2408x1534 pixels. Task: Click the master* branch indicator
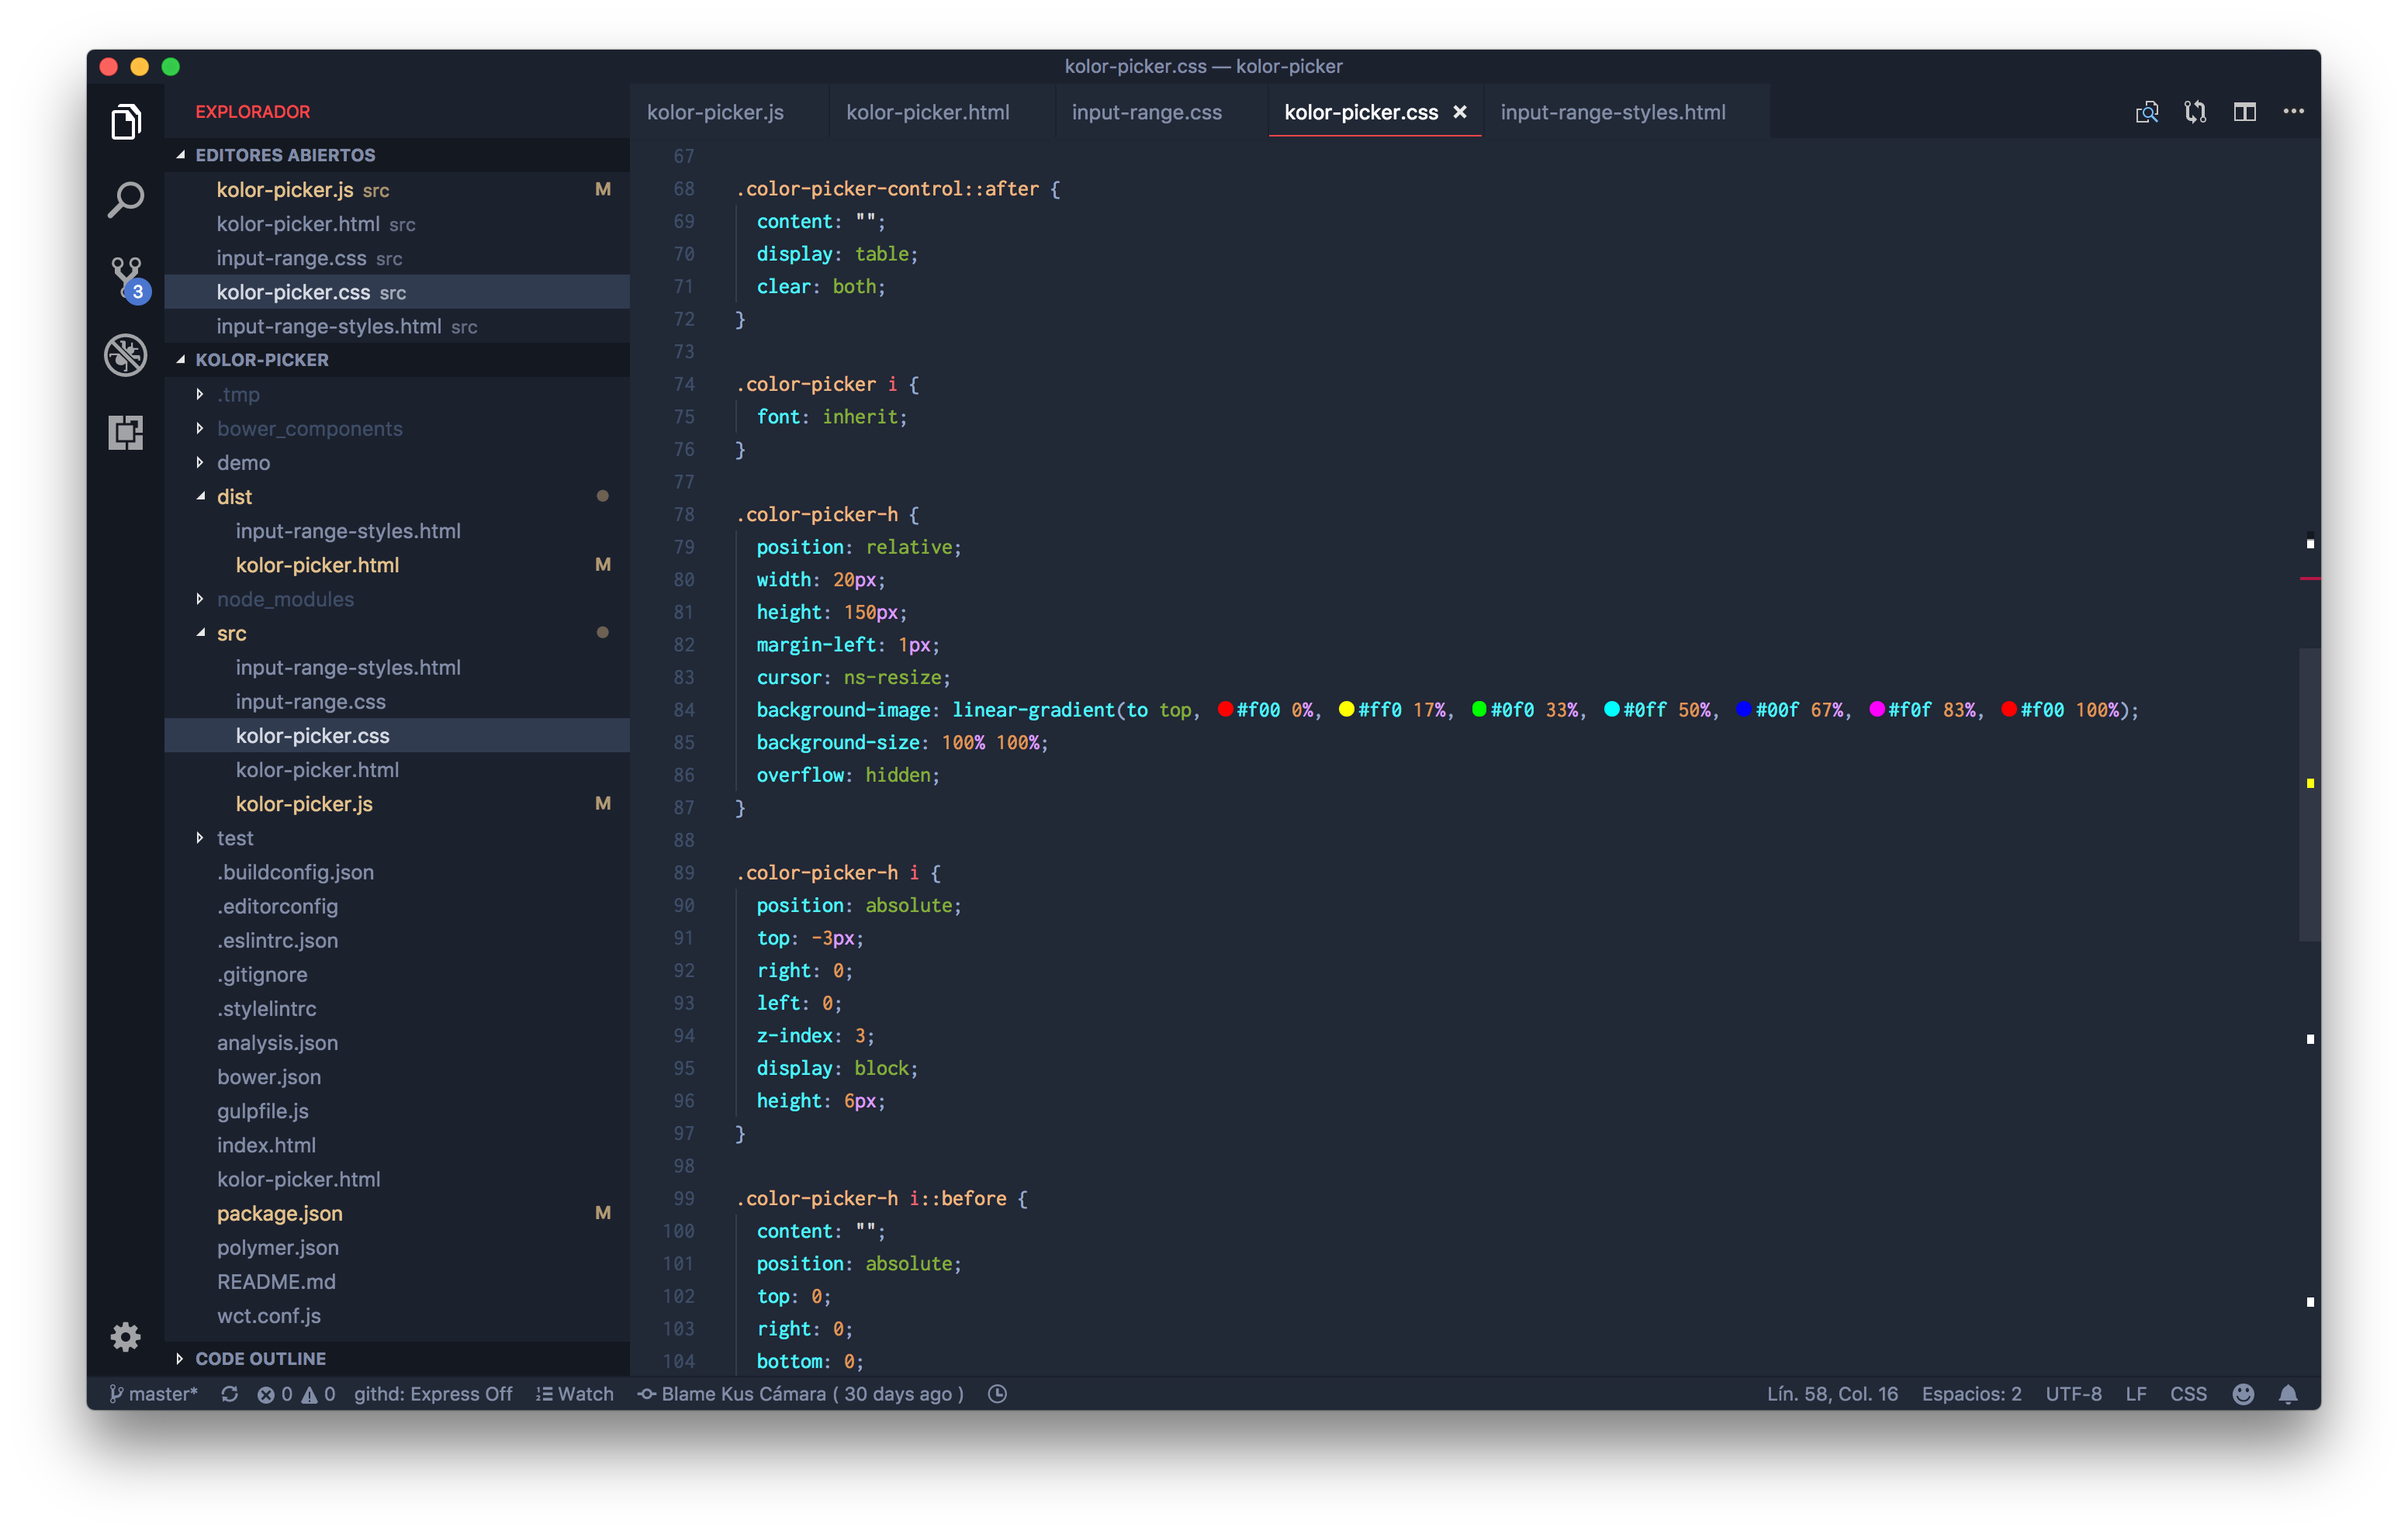[155, 1394]
